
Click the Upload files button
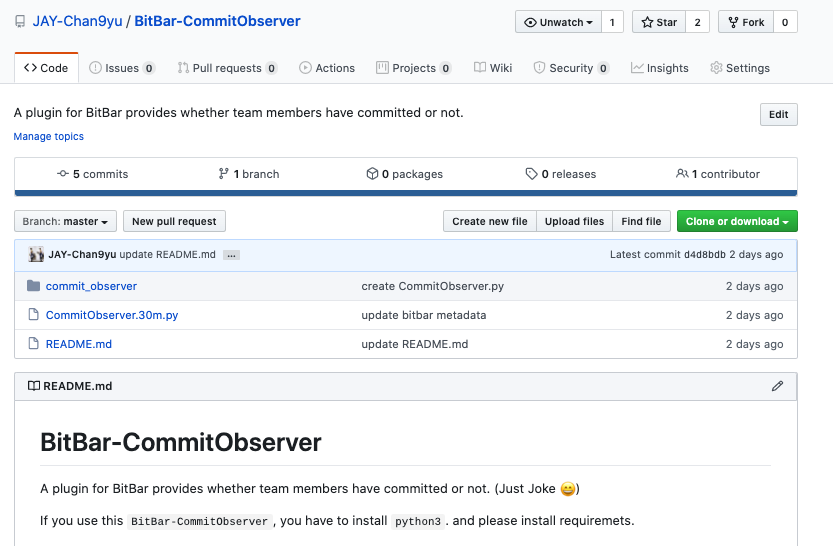[574, 221]
